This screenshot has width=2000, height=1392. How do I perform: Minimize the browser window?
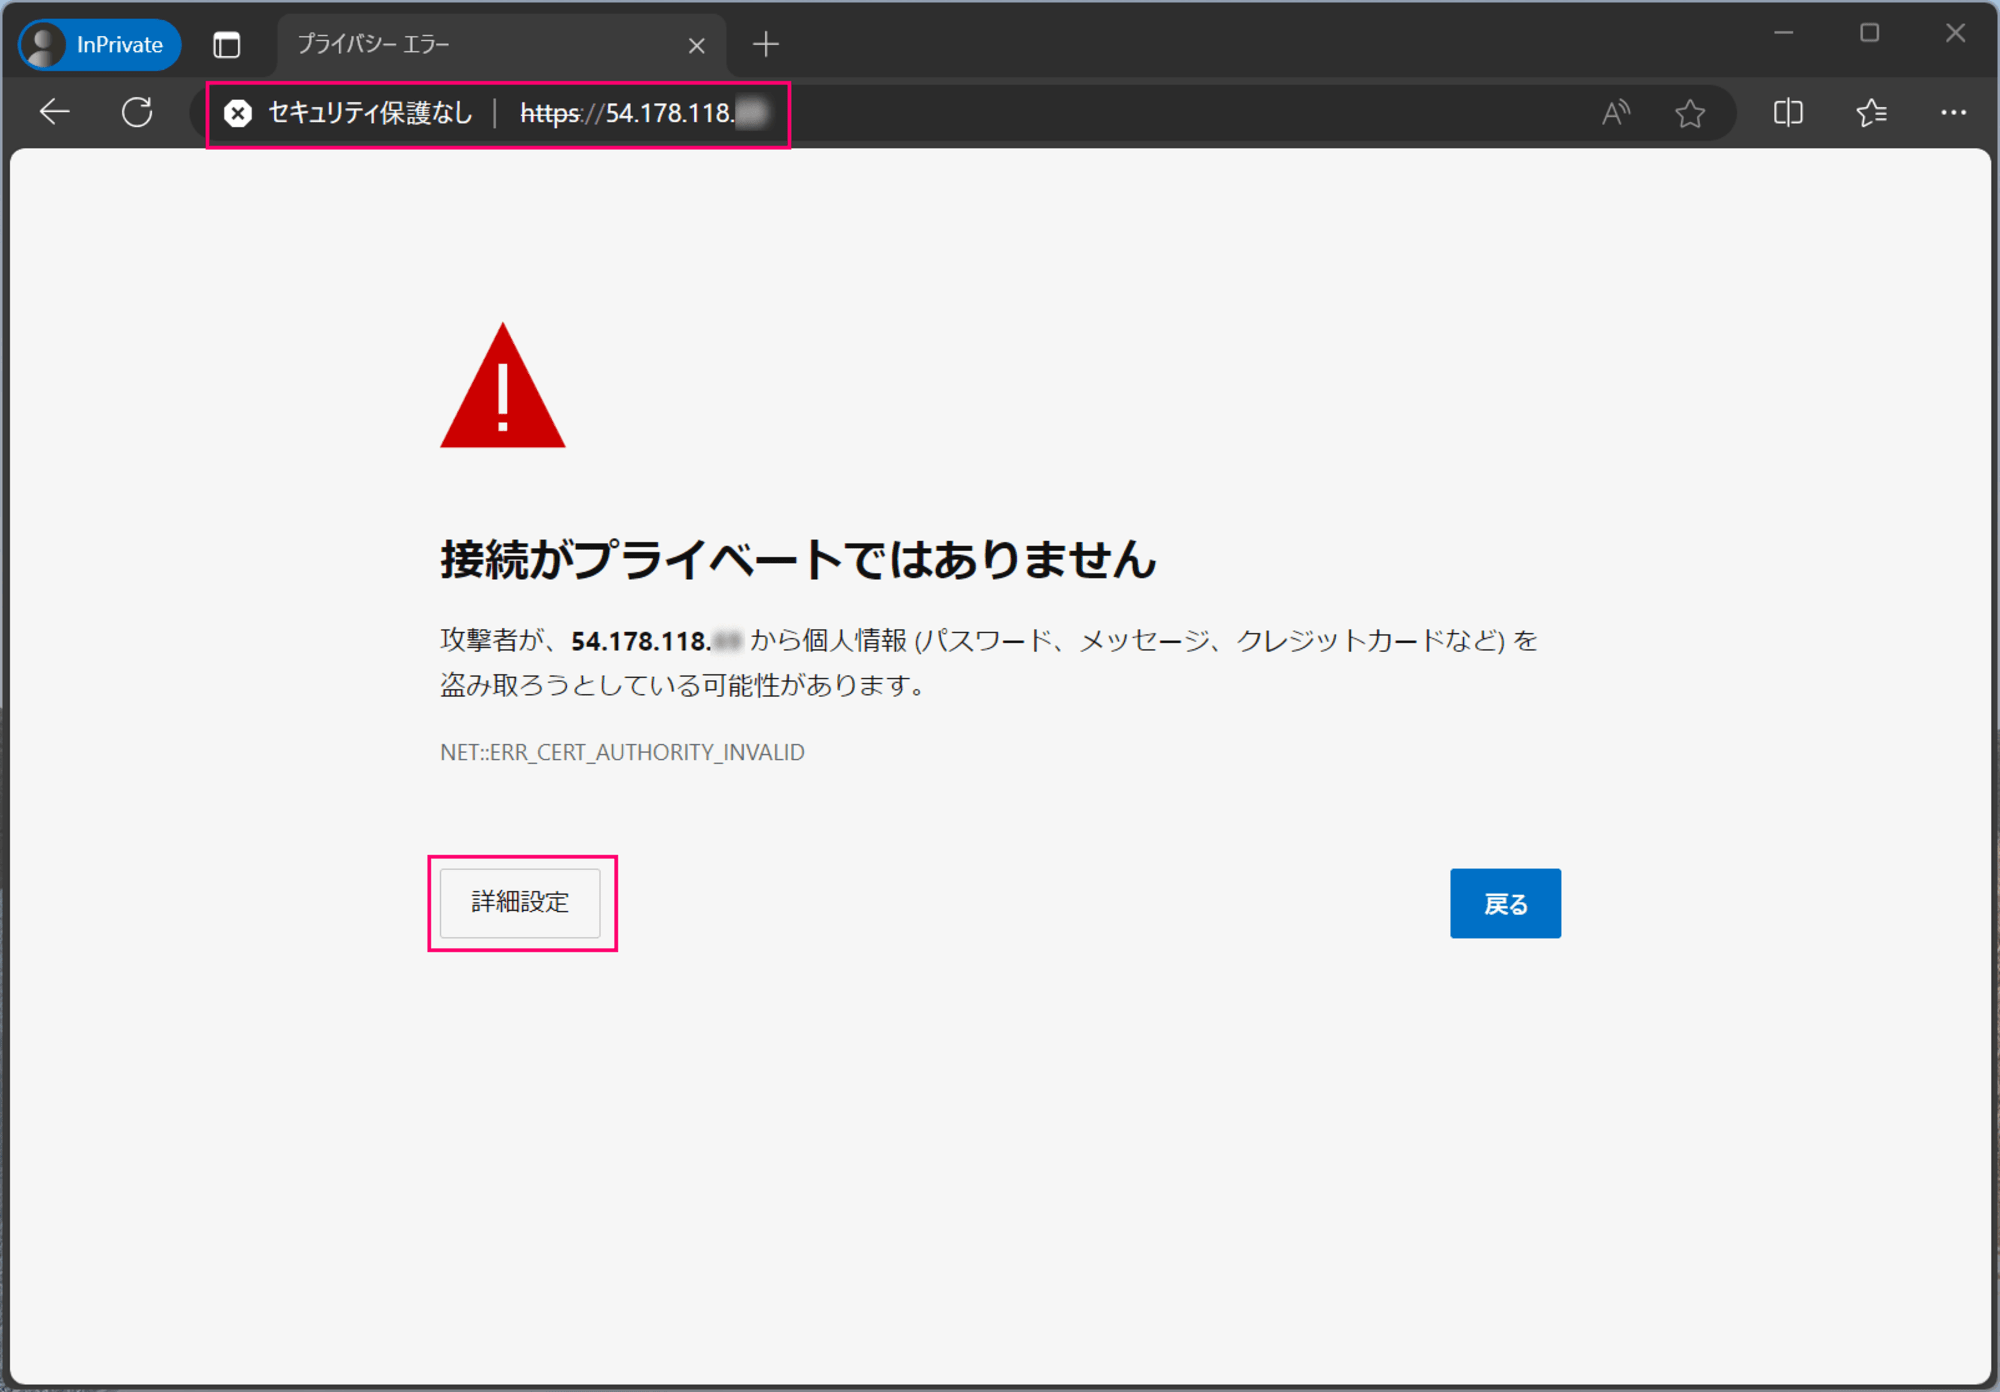tap(1783, 33)
